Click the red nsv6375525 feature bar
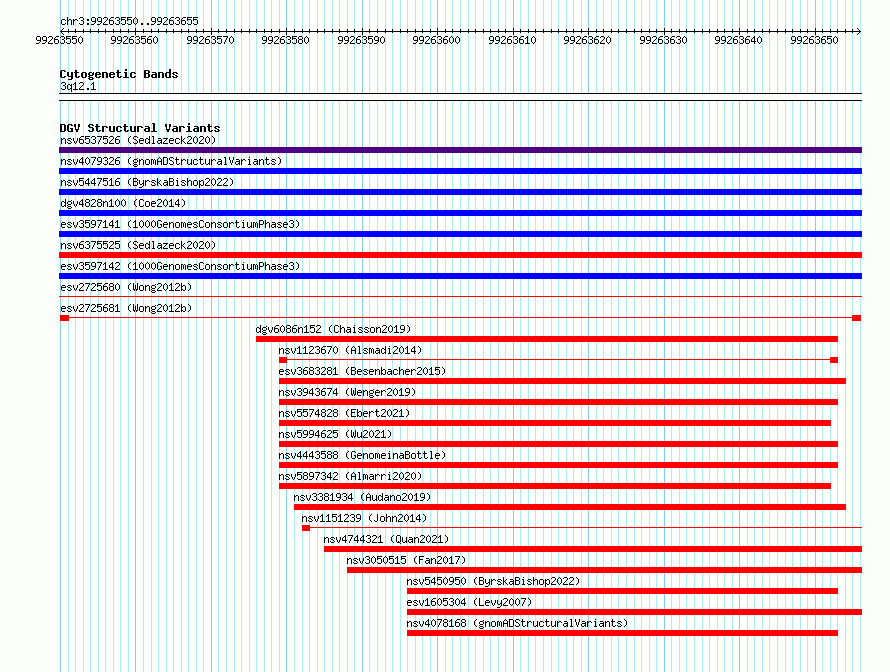 coord(460,255)
